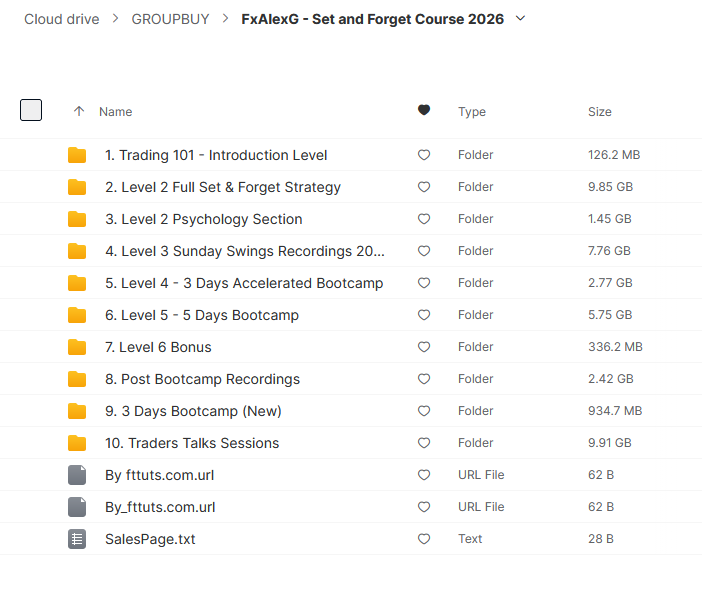Click folder icon of 1. Trading 101
The image size is (702, 605).
[x=77, y=155]
